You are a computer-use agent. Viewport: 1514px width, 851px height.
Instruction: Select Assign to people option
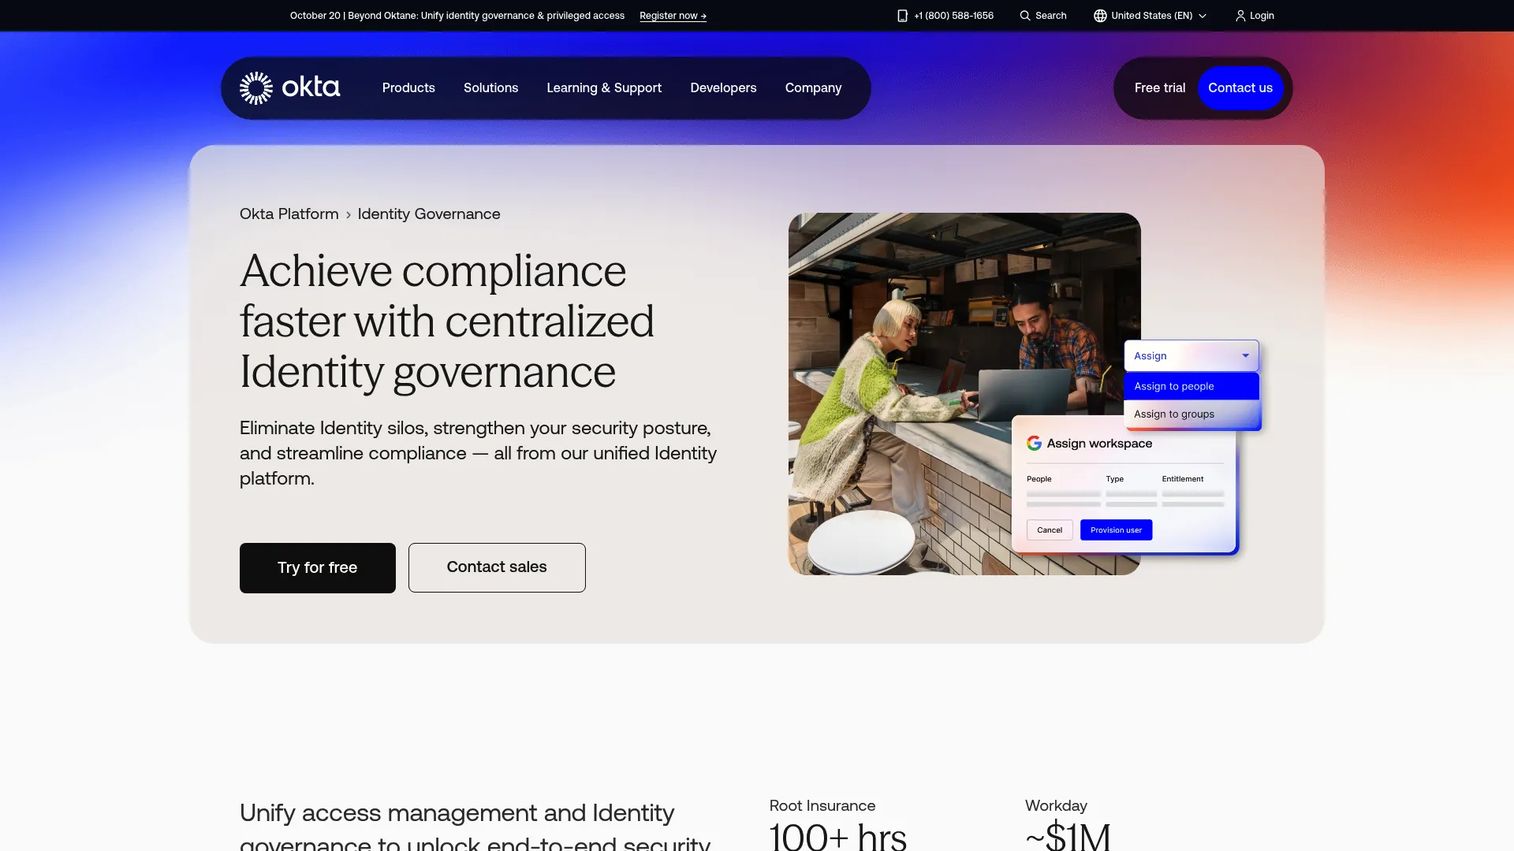point(1191,386)
